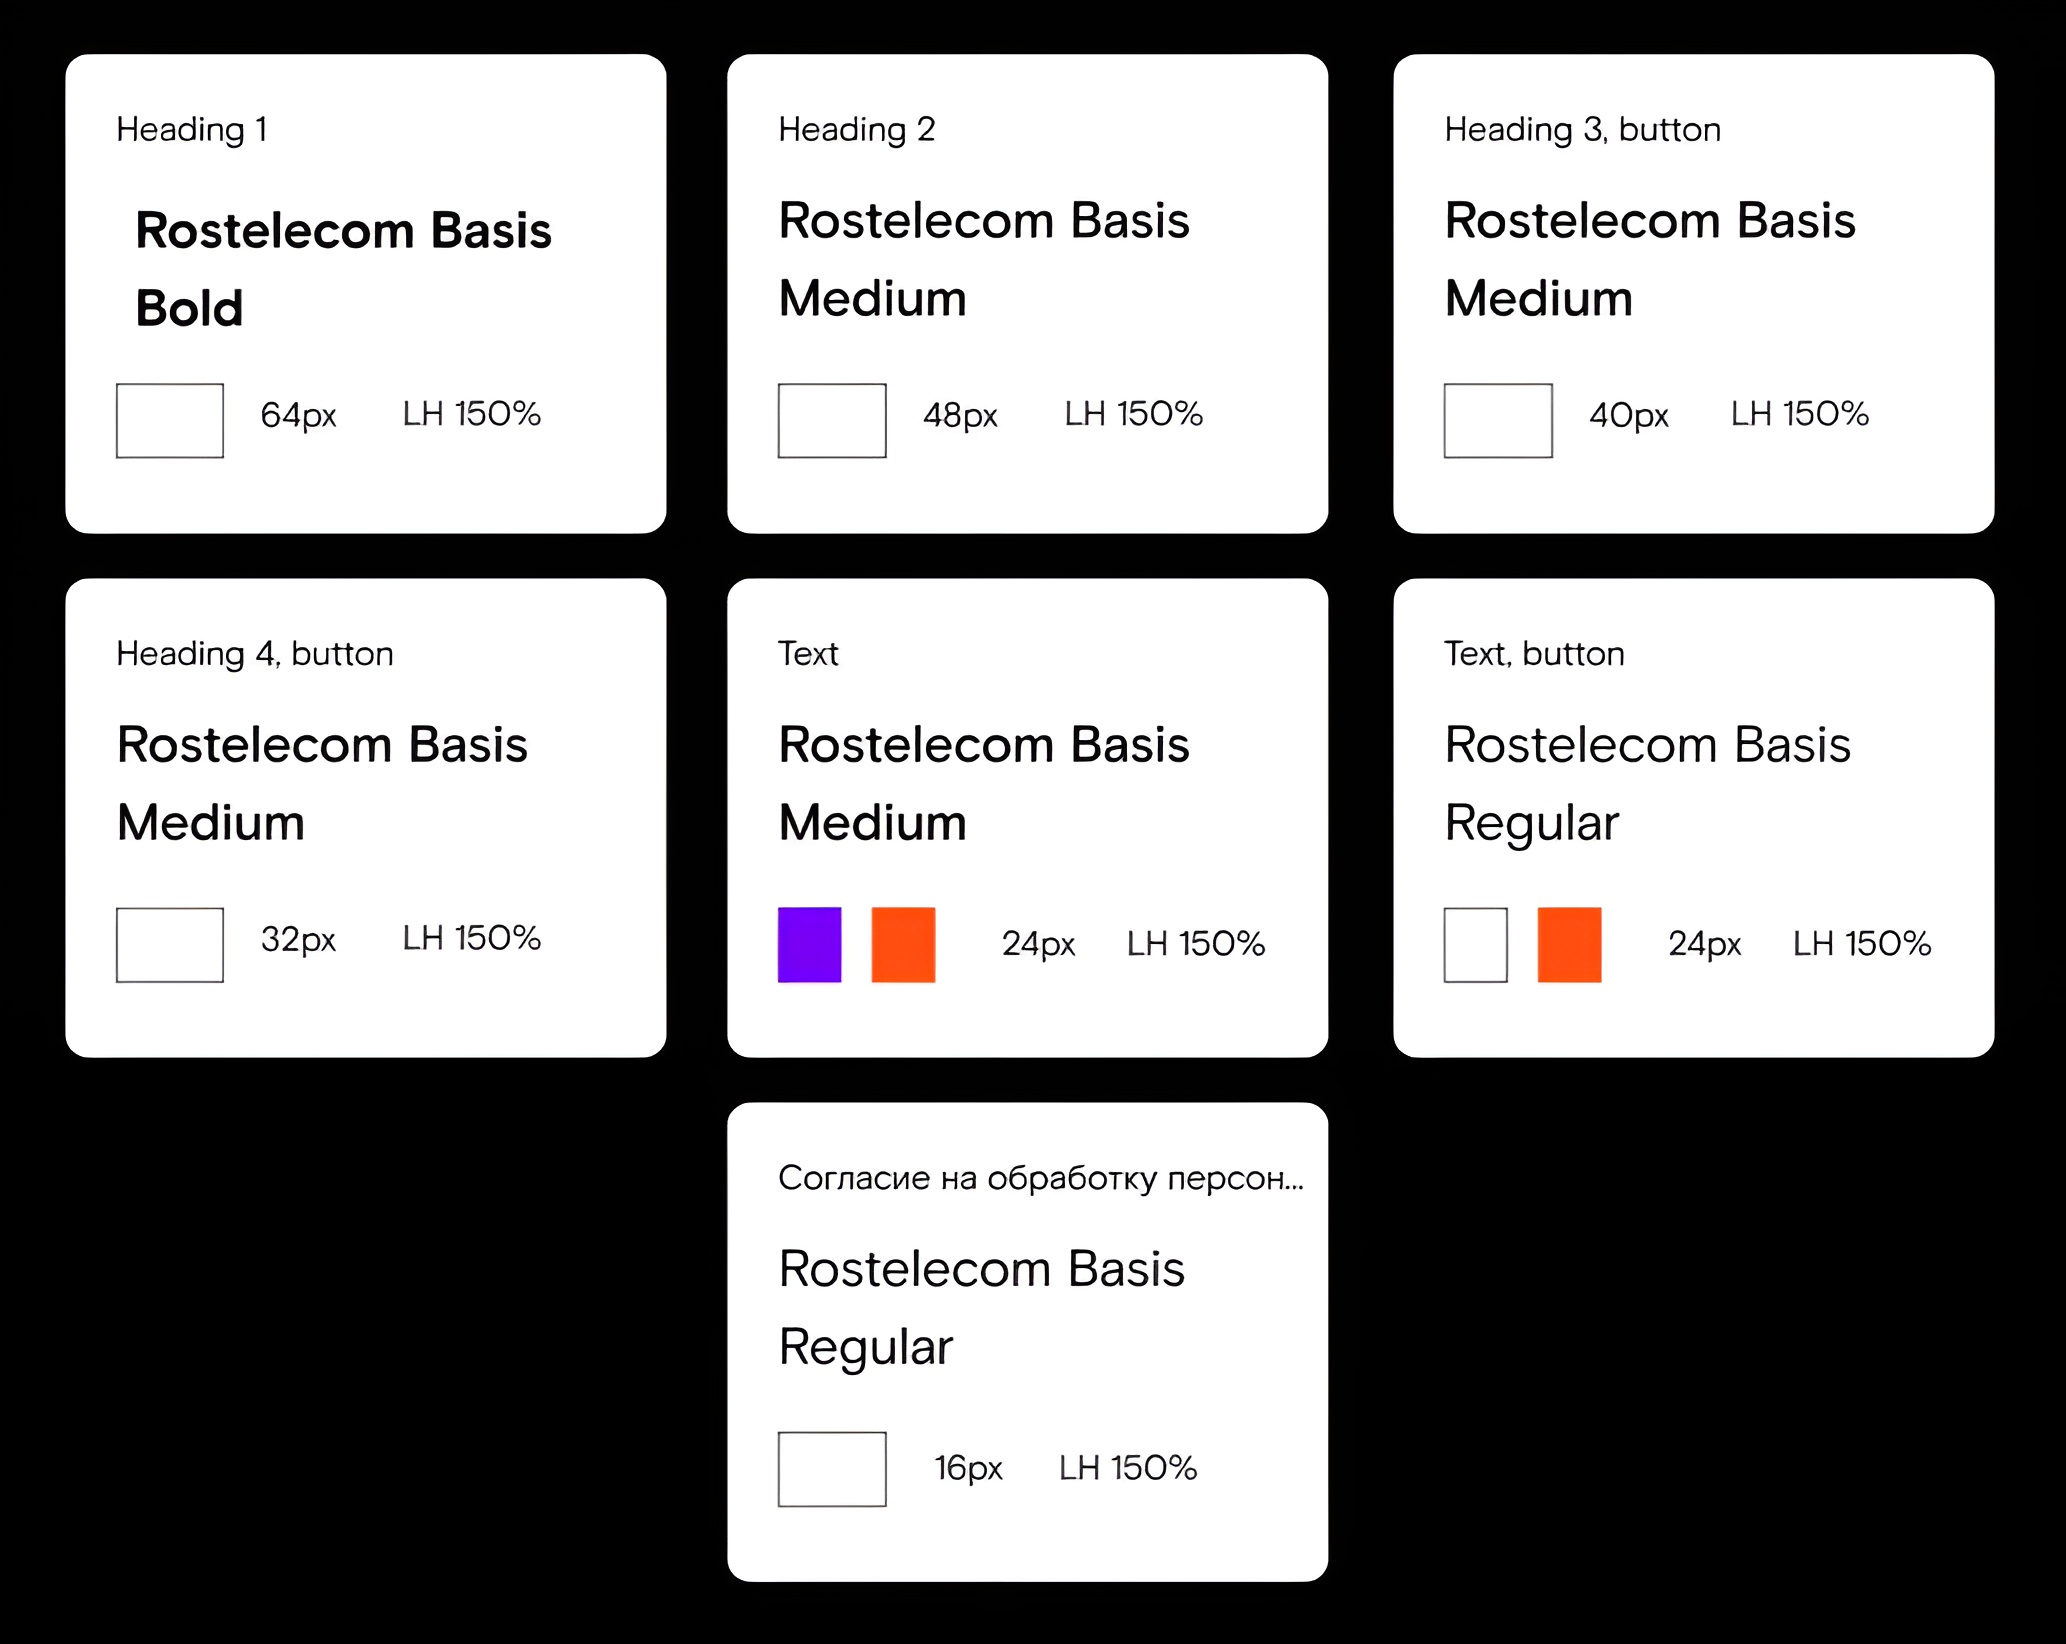Select the "Heading 3, button" title
This screenshot has width=2066, height=1644.
pos(1582,130)
